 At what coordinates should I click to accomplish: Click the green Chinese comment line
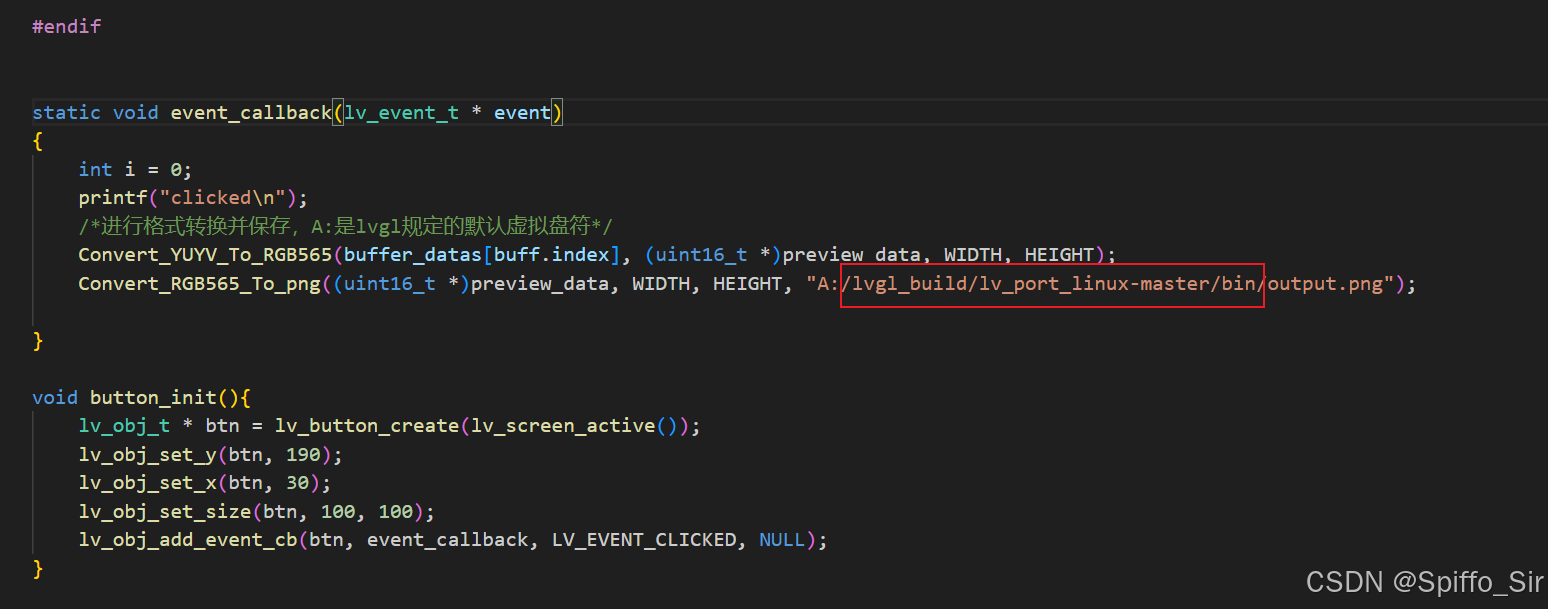(x=345, y=226)
